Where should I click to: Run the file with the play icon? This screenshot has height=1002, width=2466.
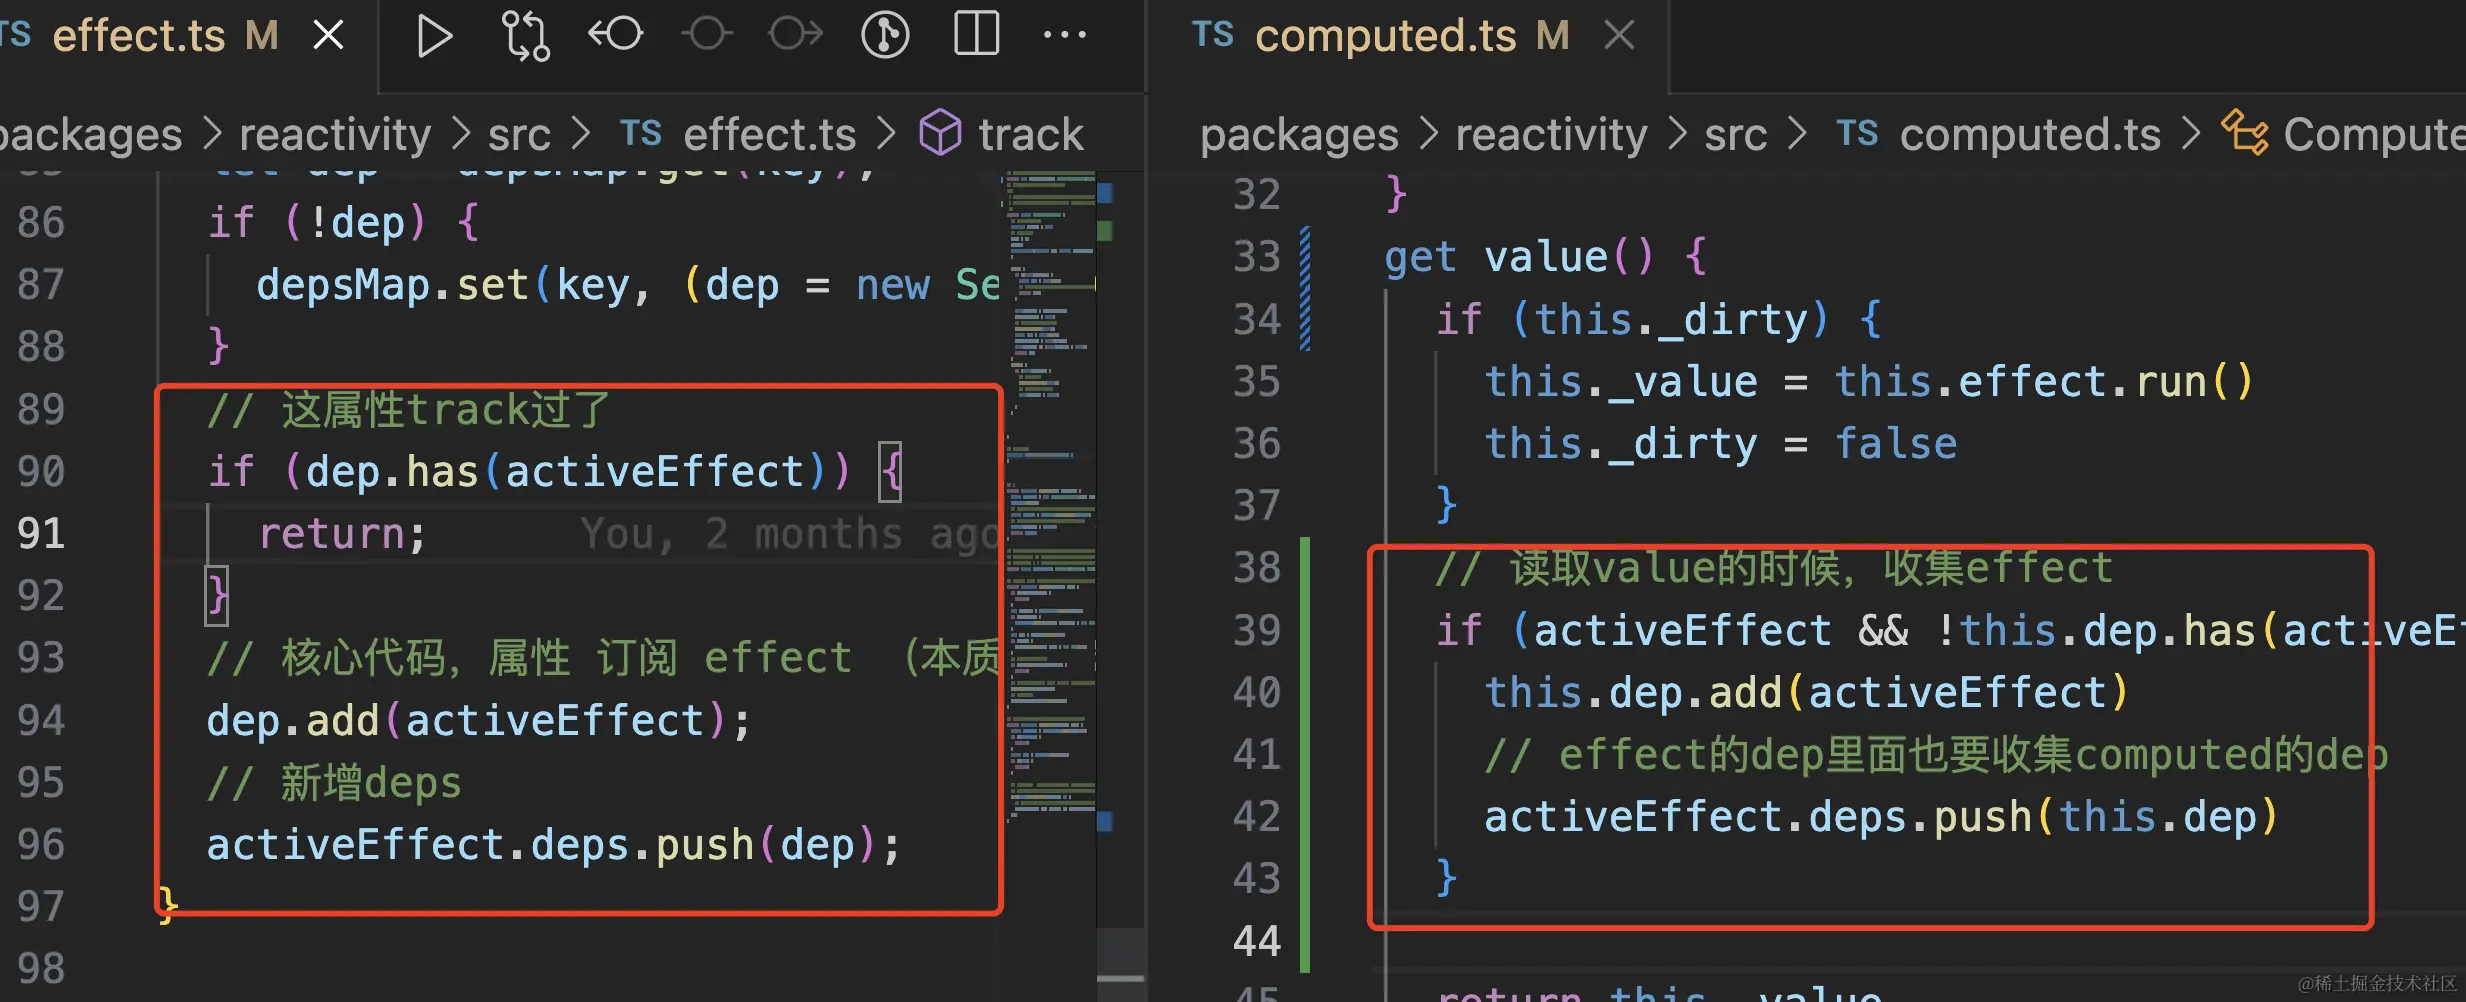coord(433,36)
